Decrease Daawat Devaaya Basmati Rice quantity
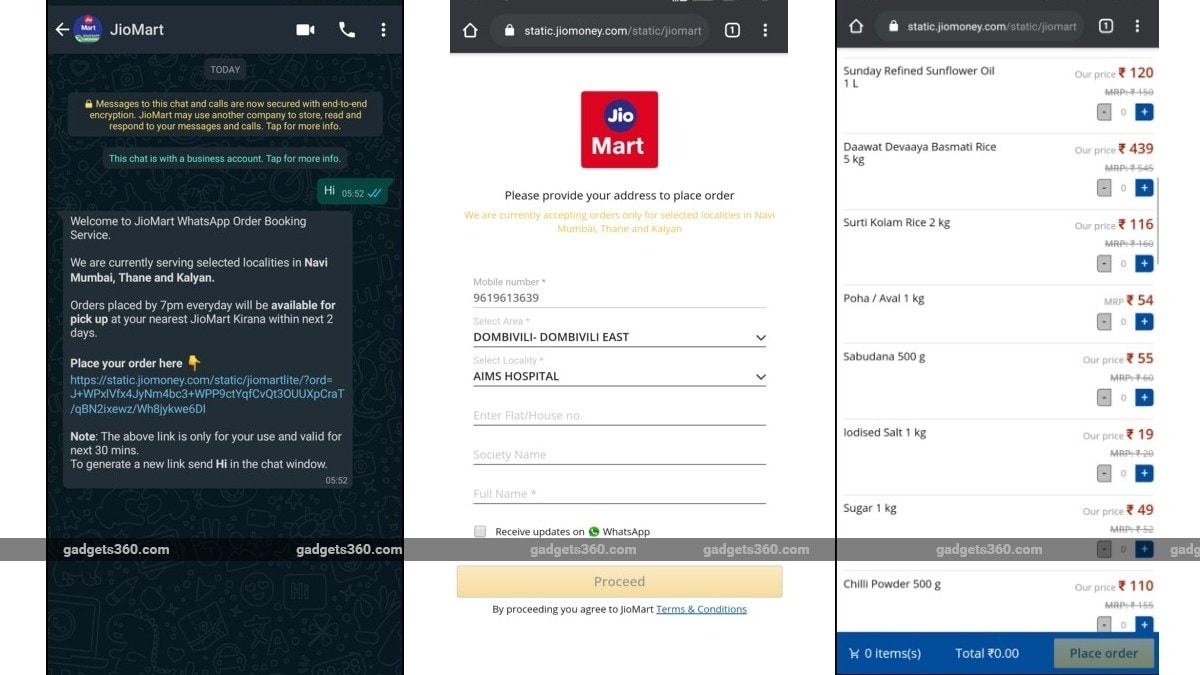The width and height of the screenshot is (1200, 675). coord(1104,188)
